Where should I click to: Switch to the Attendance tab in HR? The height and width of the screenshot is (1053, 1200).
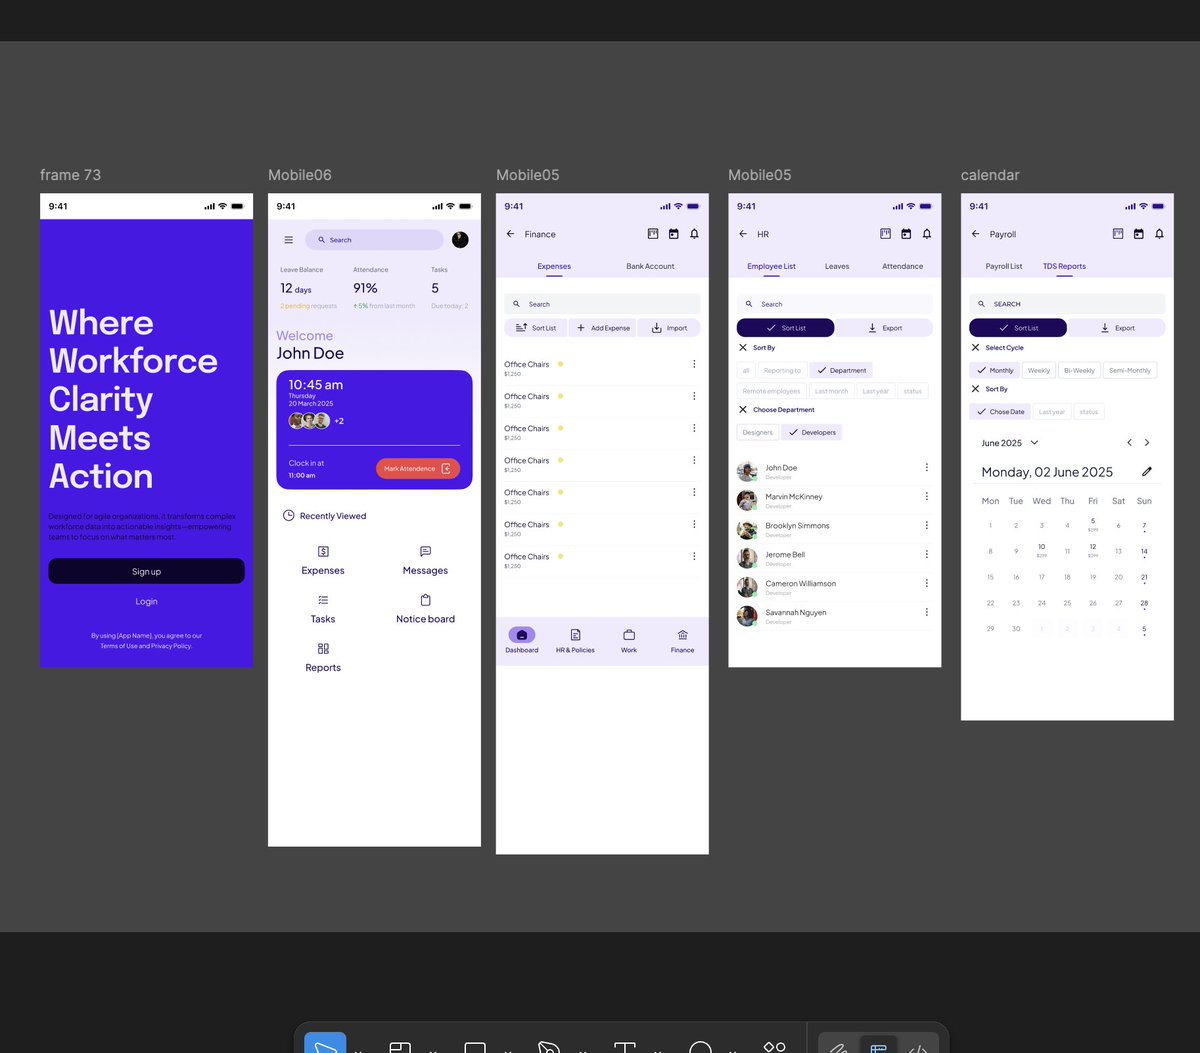click(x=903, y=266)
